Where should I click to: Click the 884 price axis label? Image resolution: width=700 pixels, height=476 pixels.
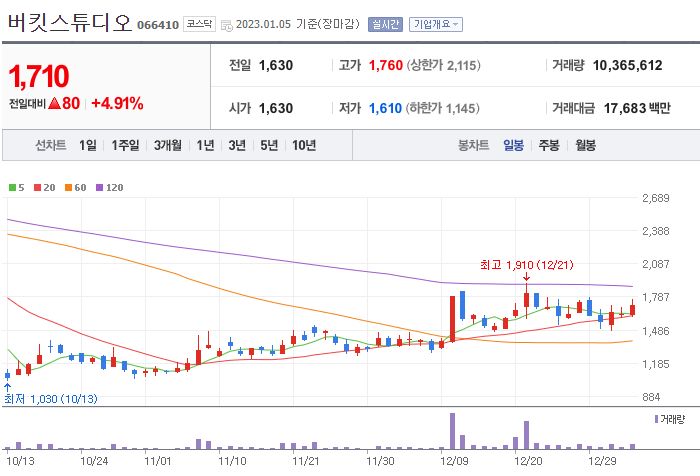651,397
